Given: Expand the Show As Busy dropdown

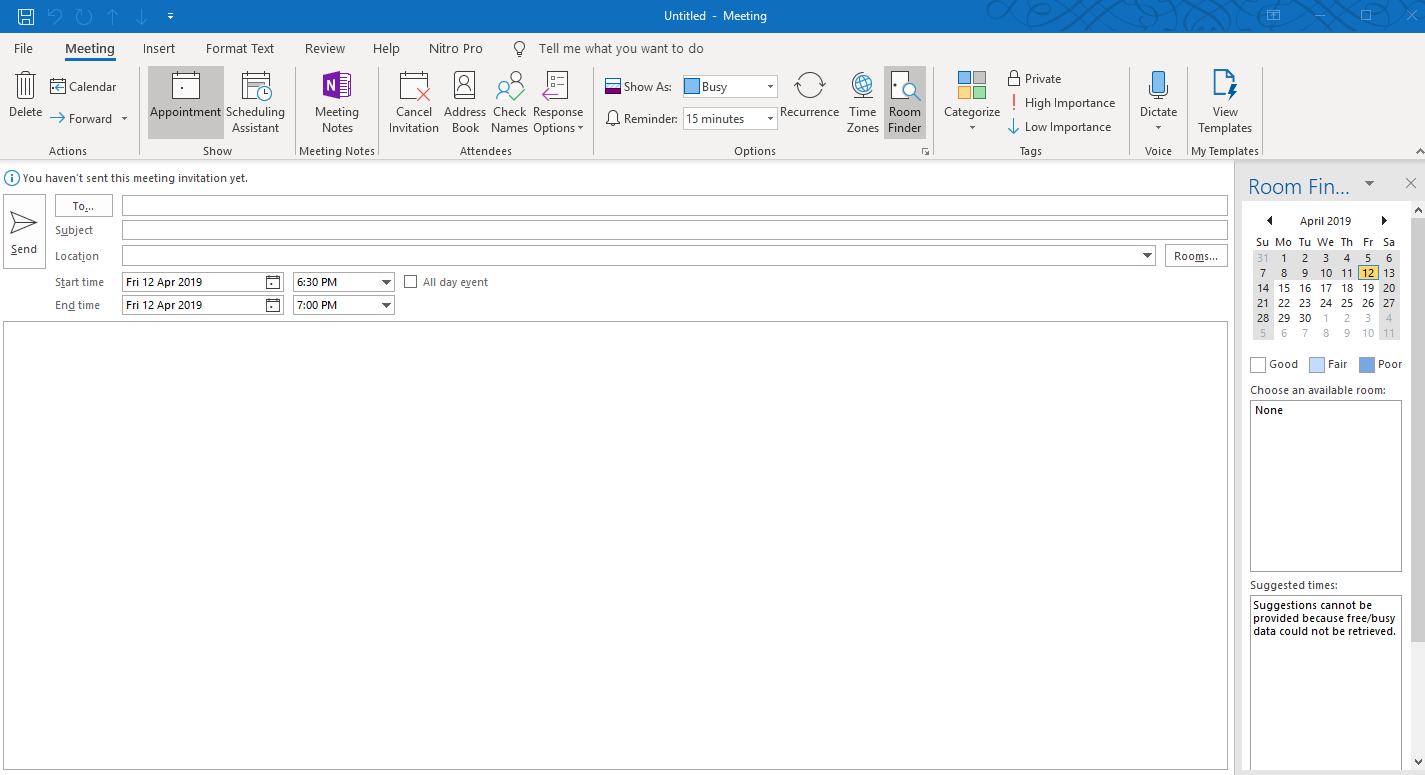Looking at the screenshot, I should point(770,87).
